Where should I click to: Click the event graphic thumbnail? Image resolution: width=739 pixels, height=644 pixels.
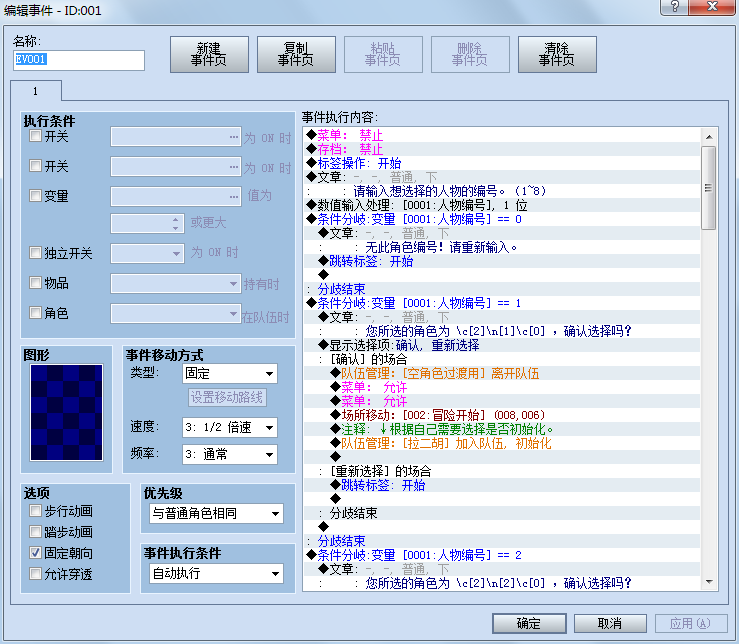66,413
